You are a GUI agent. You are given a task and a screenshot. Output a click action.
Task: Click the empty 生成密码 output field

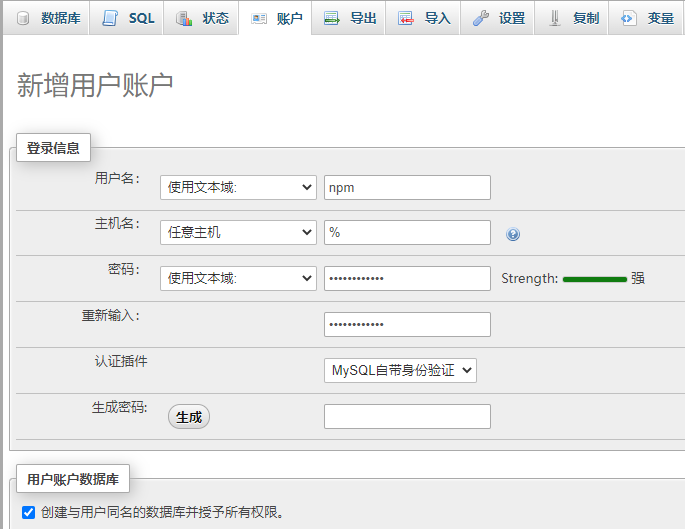[407, 416]
